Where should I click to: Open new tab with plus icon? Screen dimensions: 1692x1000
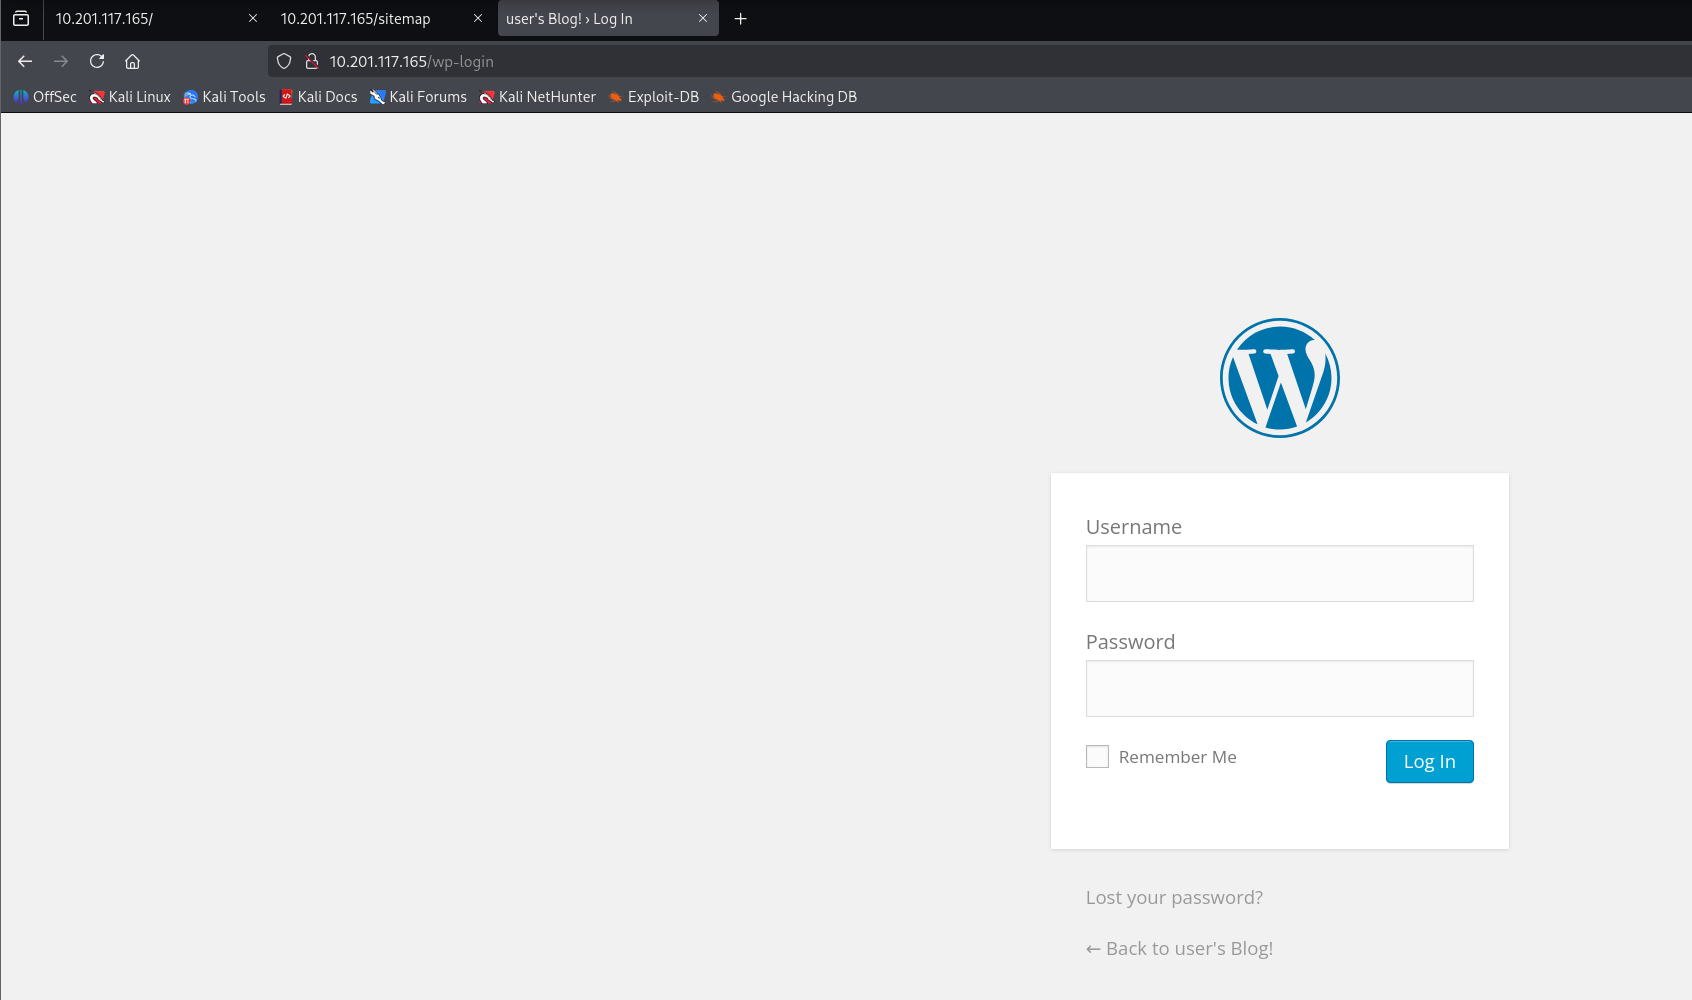[x=741, y=18]
